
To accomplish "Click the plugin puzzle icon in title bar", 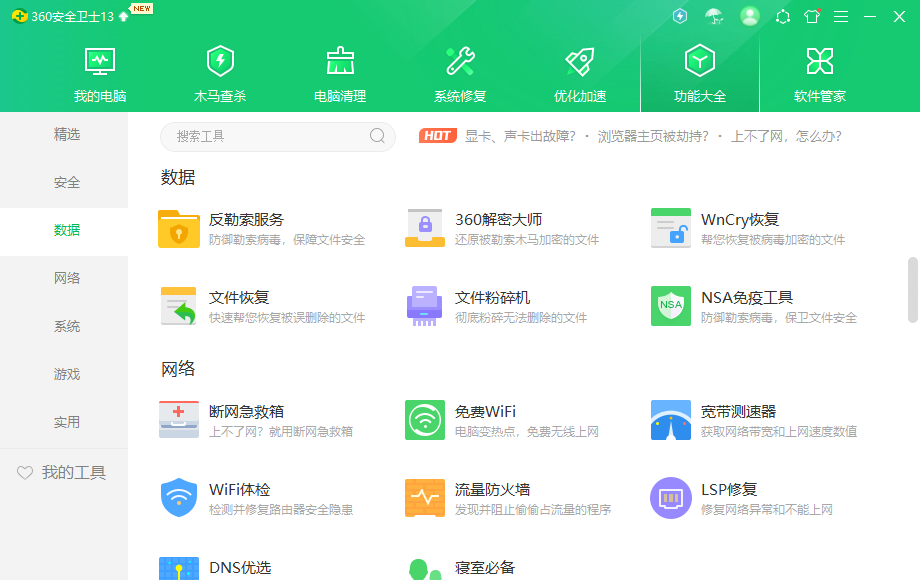I will [783, 16].
